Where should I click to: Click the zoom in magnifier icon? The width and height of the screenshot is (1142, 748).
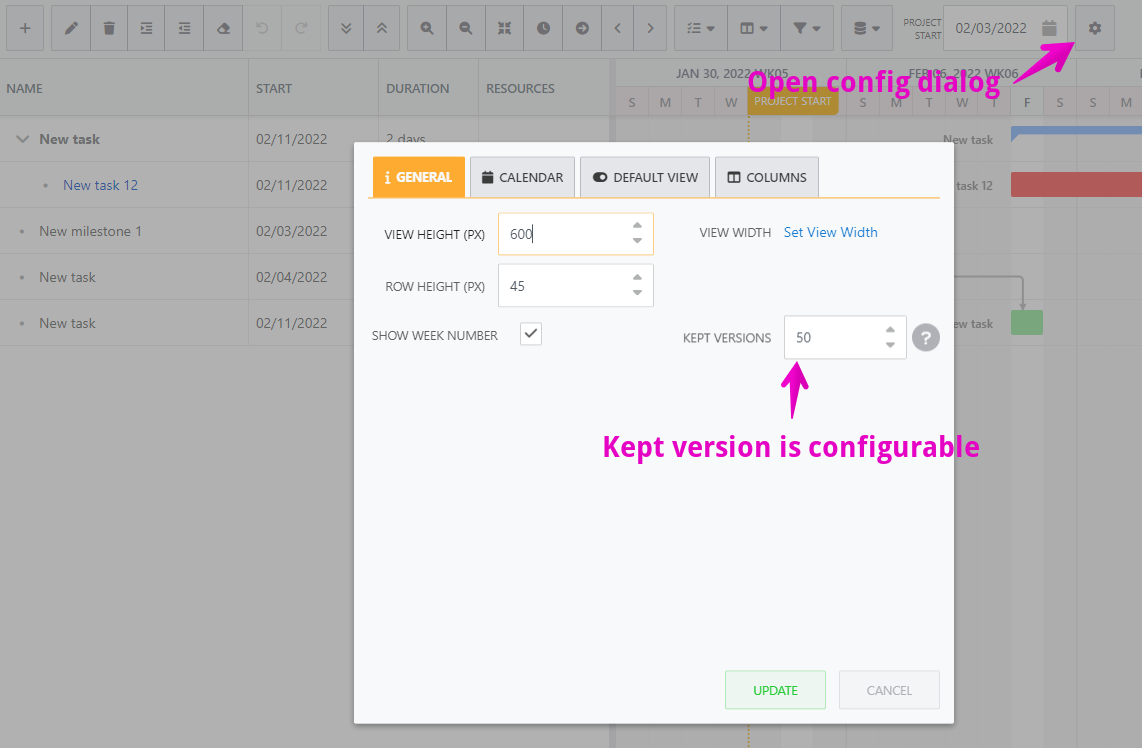[x=427, y=28]
